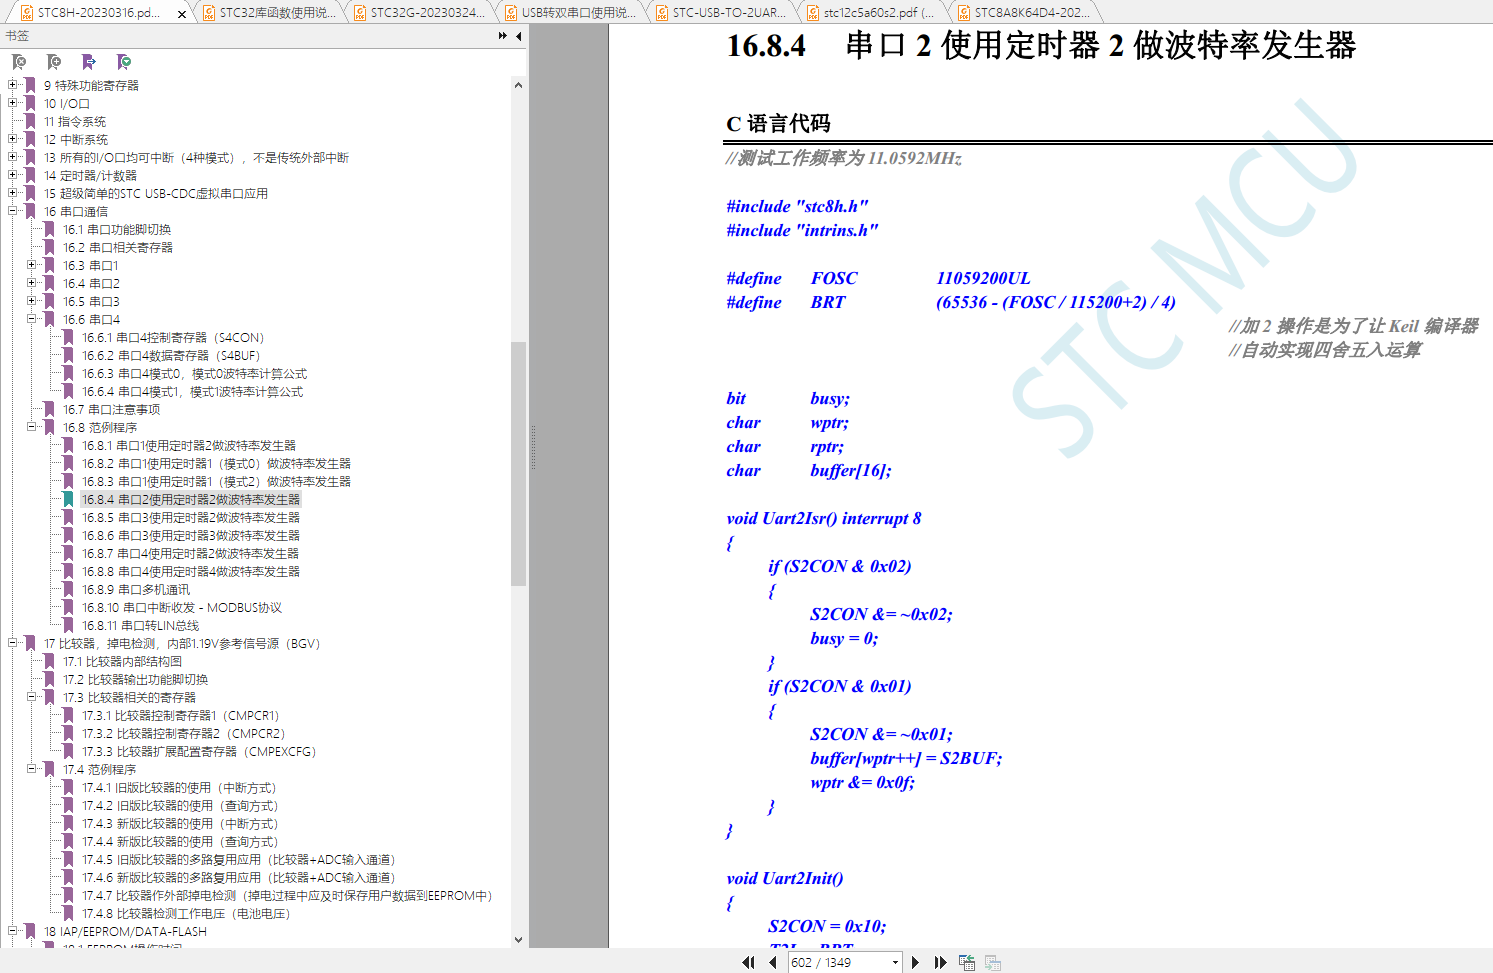Image resolution: width=1493 pixels, height=973 pixels.
Task: Open bookmark 16.8.1 串口1使用定时器2做波特率发生器
Action: [x=189, y=446]
